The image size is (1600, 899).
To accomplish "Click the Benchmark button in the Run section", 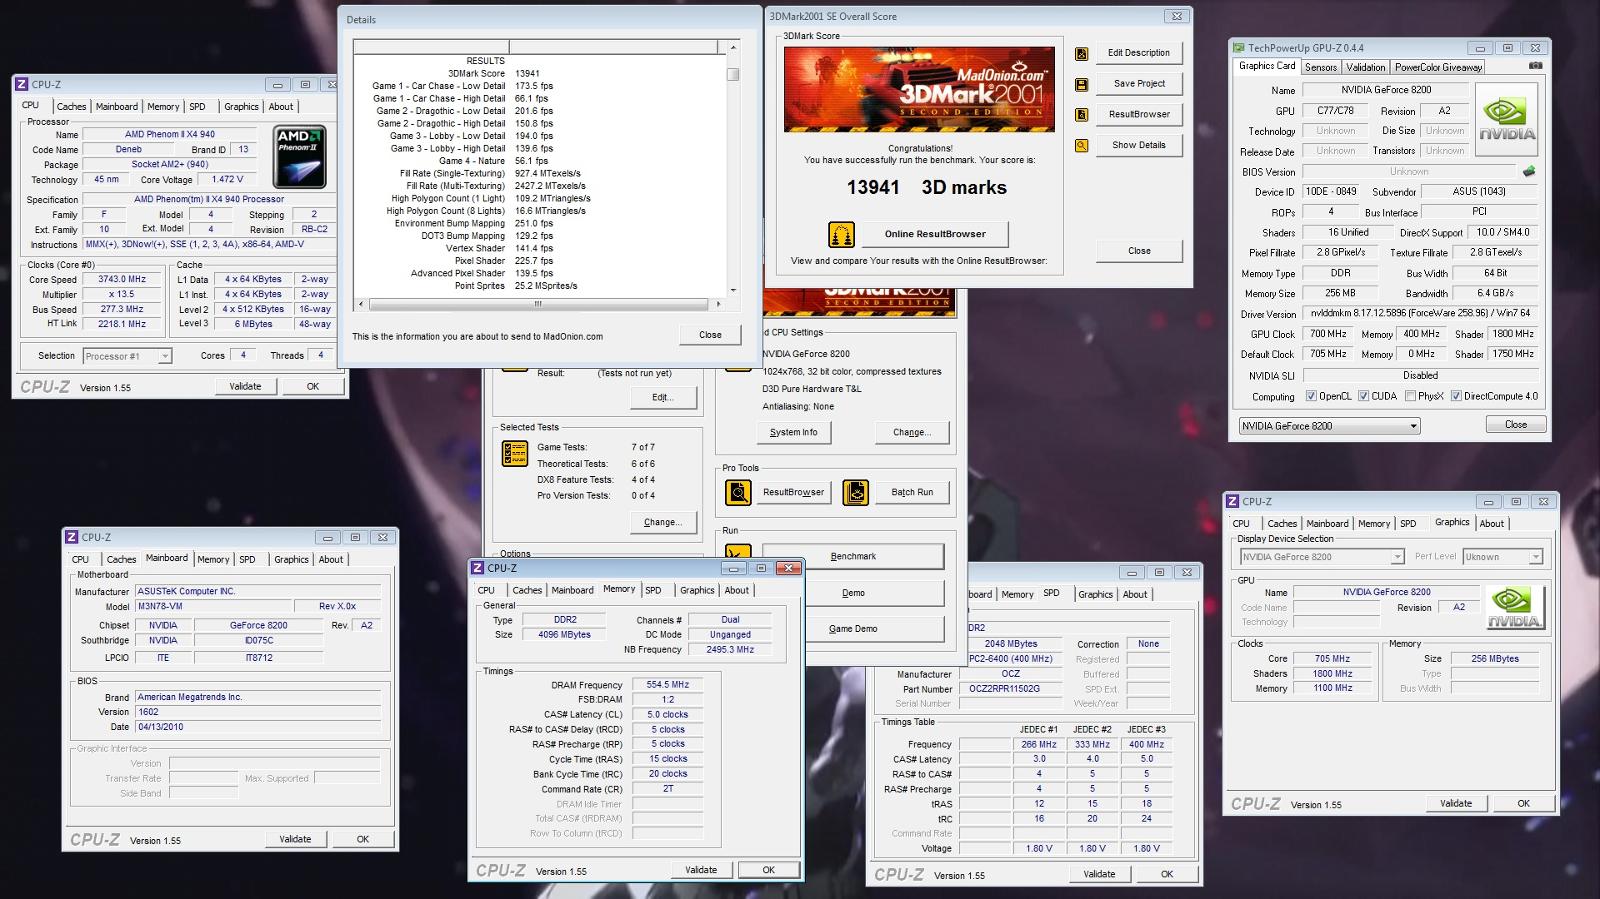I will pyautogui.click(x=853, y=557).
